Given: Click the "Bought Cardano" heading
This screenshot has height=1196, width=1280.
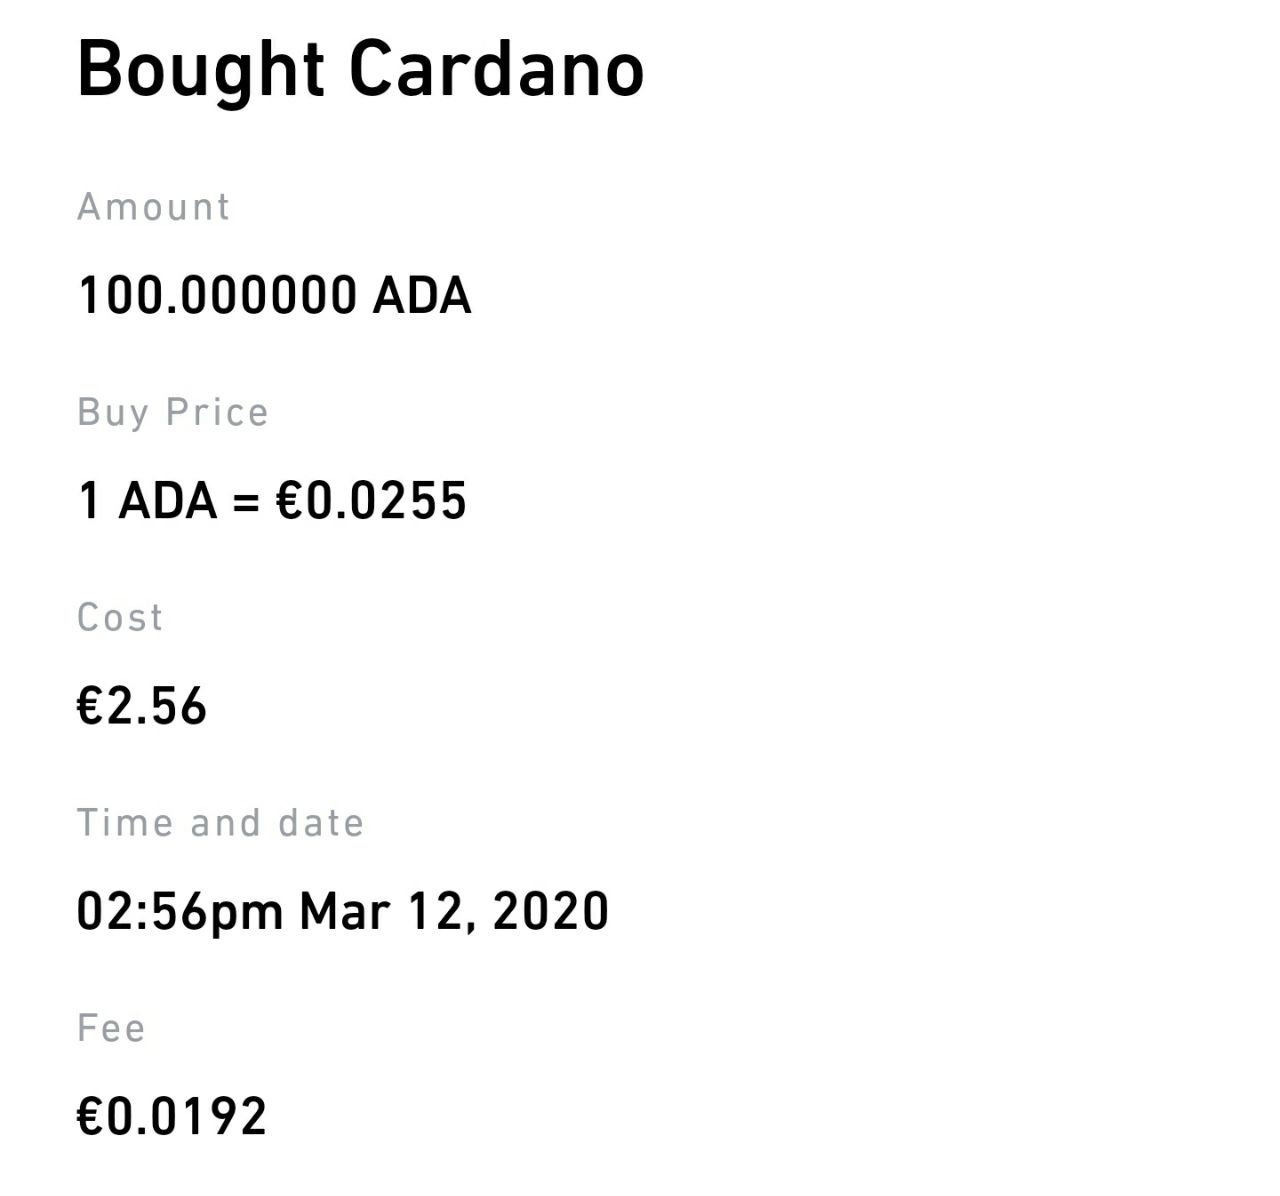Looking at the screenshot, I should (x=360, y=70).
